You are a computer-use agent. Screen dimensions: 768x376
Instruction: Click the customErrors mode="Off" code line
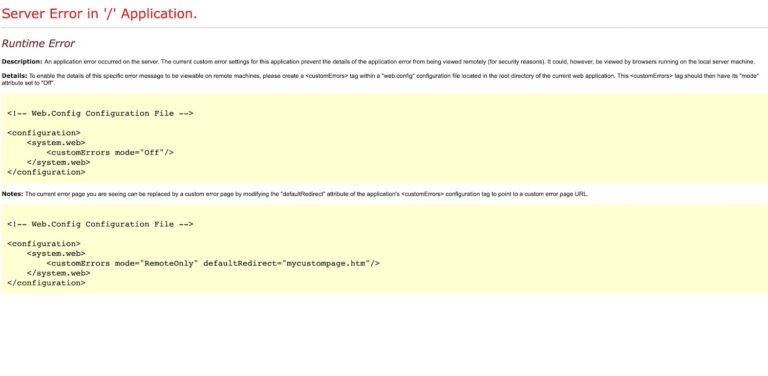[110, 152]
